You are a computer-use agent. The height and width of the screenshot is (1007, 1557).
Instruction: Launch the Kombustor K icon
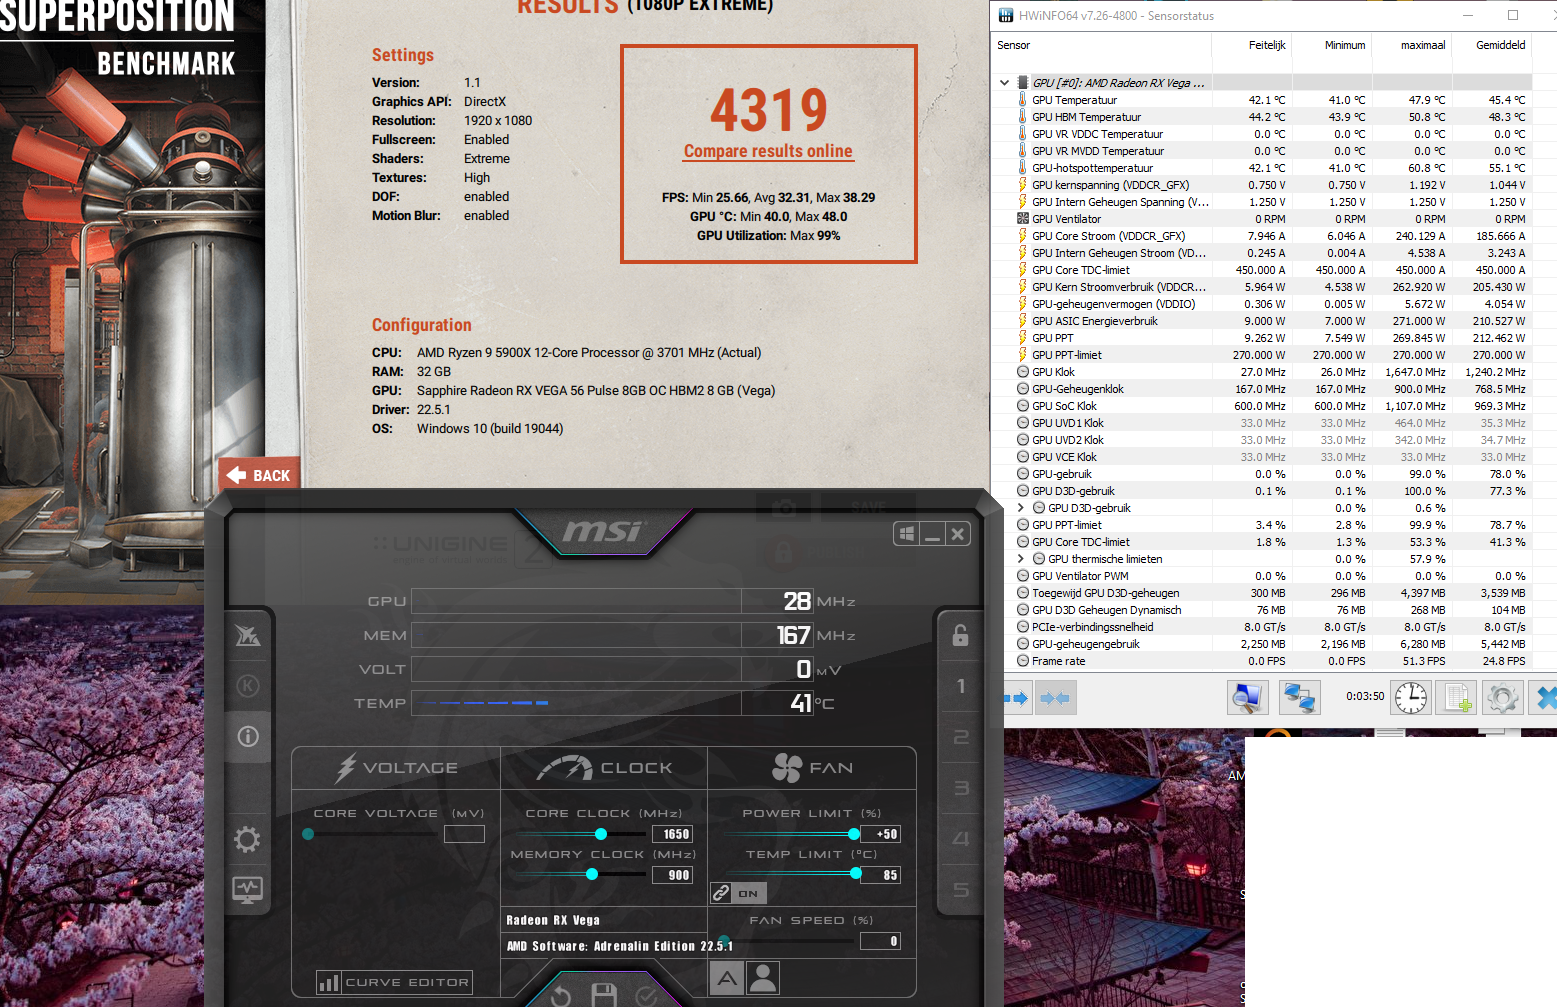pos(248,686)
